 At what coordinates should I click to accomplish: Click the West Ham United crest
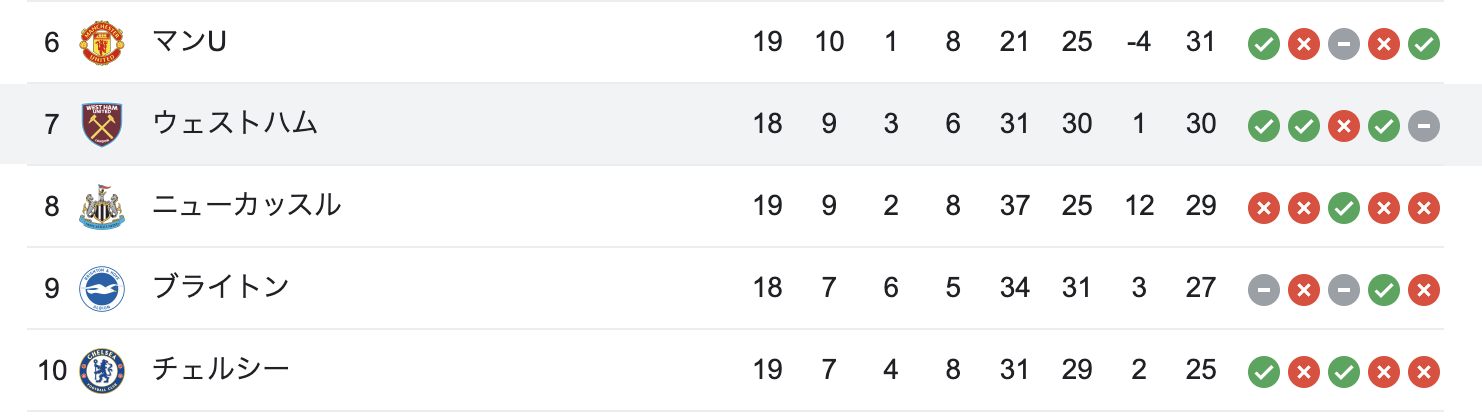tap(102, 125)
